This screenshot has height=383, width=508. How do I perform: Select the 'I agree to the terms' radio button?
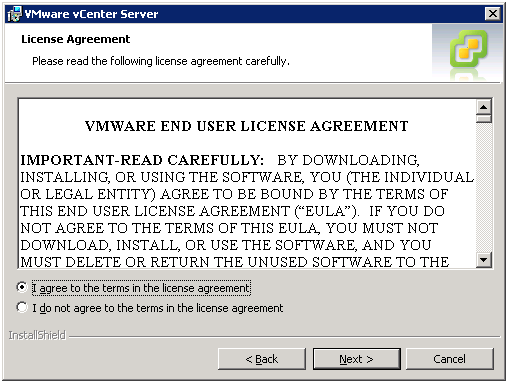(x=22, y=287)
